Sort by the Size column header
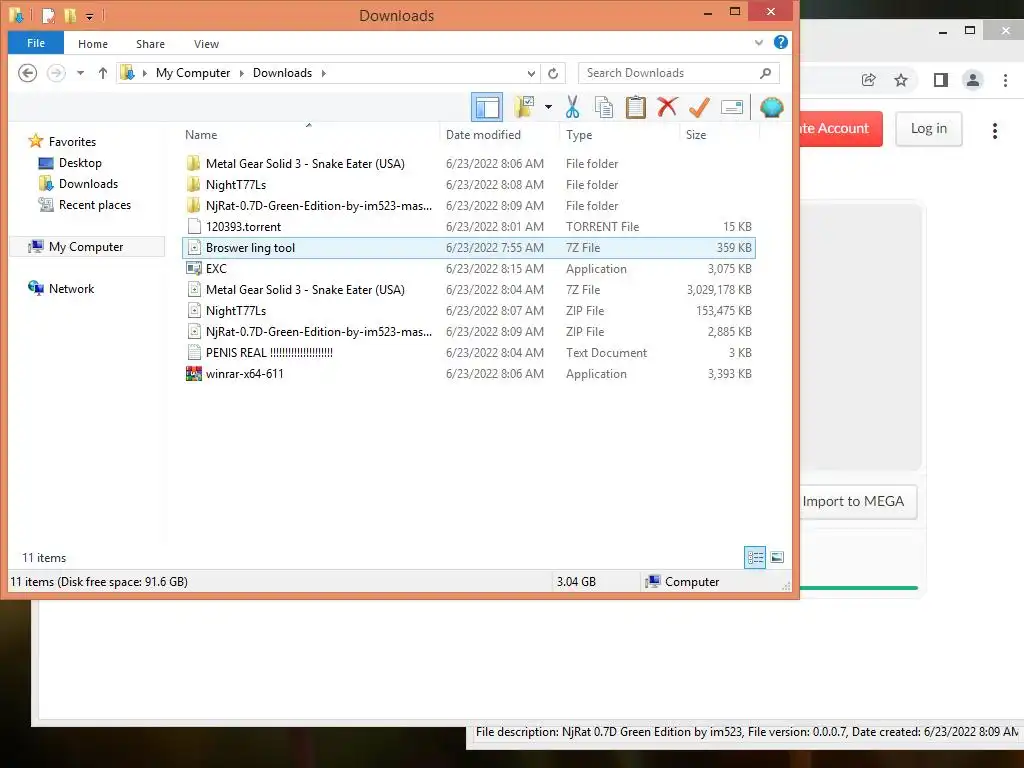The width and height of the screenshot is (1024, 768). (719, 135)
